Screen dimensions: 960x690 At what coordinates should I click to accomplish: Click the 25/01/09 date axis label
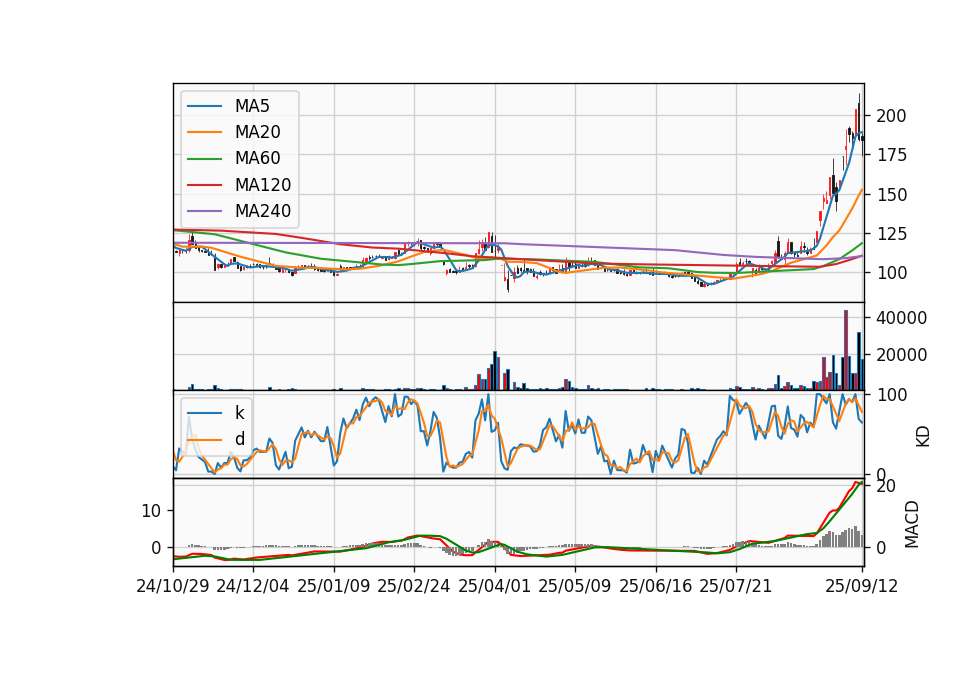[334, 586]
